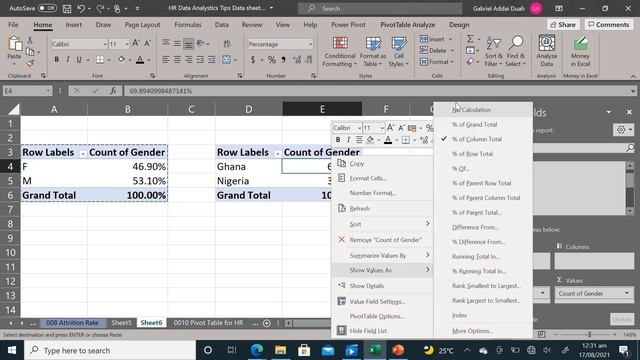Image resolution: width=640 pixels, height=360 pixels.
Task: Toggle Bold formatting in ribbon
Action: [56, 60]
